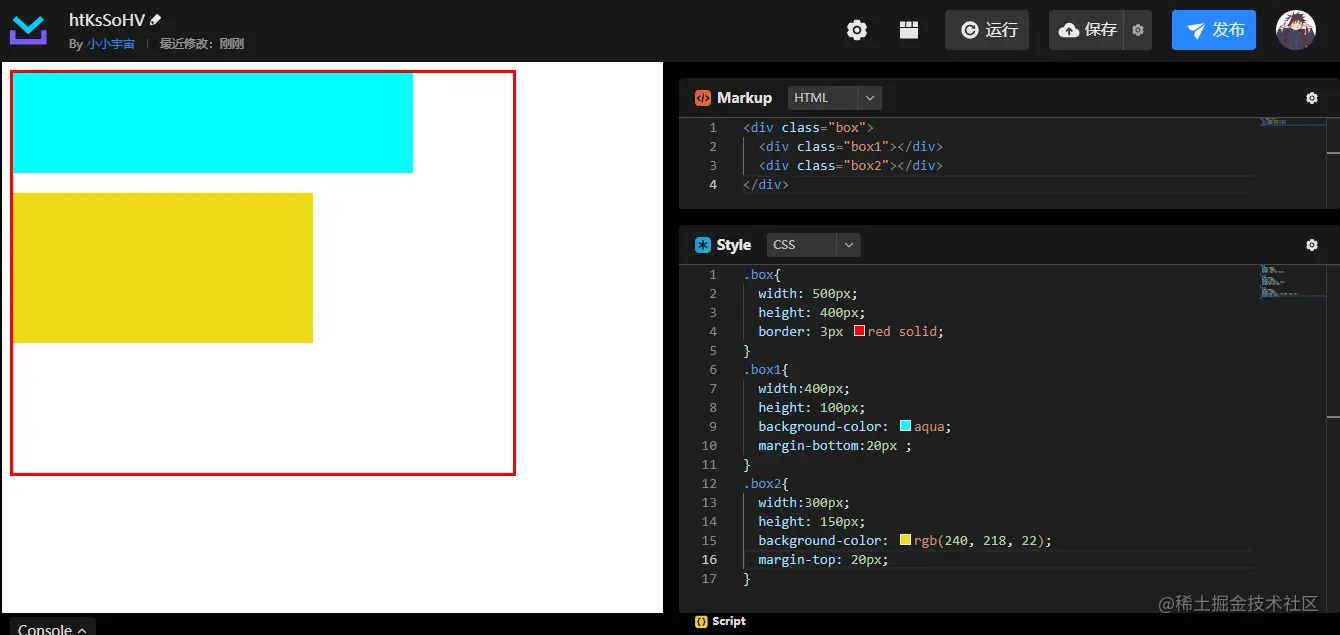Click aqua color swatch in CSS
The image size is (1340, 635).
[905, 426]
